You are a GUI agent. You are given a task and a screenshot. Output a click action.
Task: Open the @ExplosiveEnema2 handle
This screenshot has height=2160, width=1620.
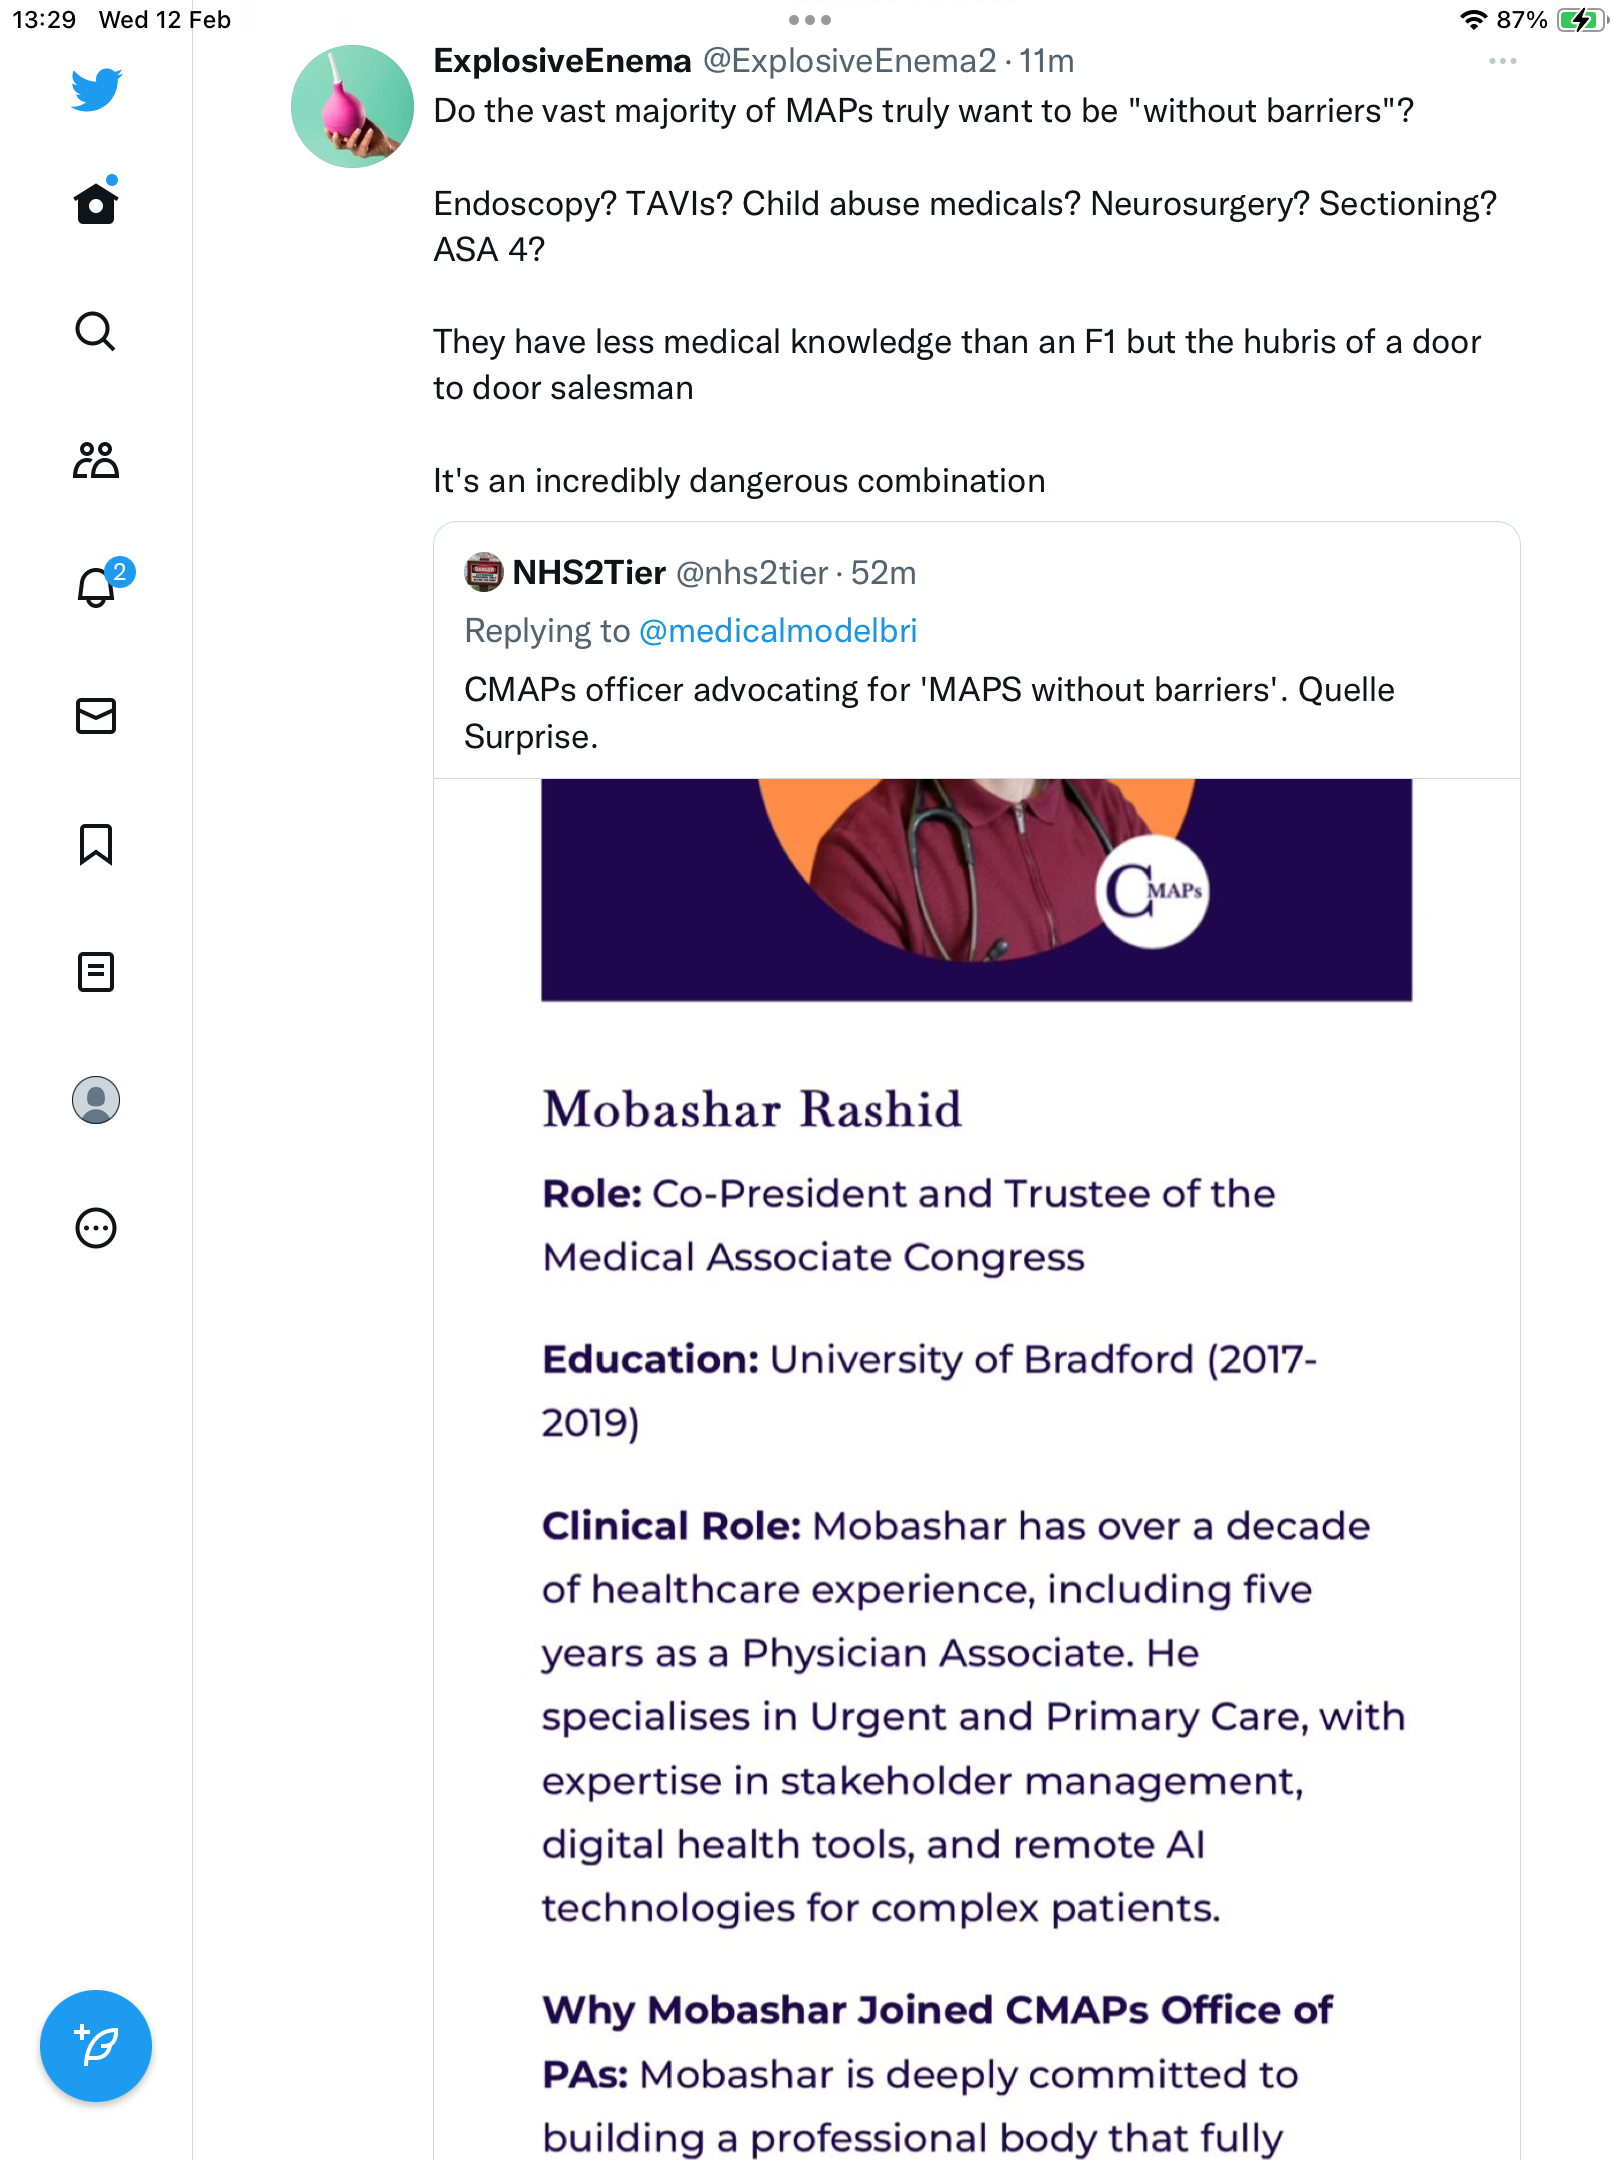coord(850,61)
